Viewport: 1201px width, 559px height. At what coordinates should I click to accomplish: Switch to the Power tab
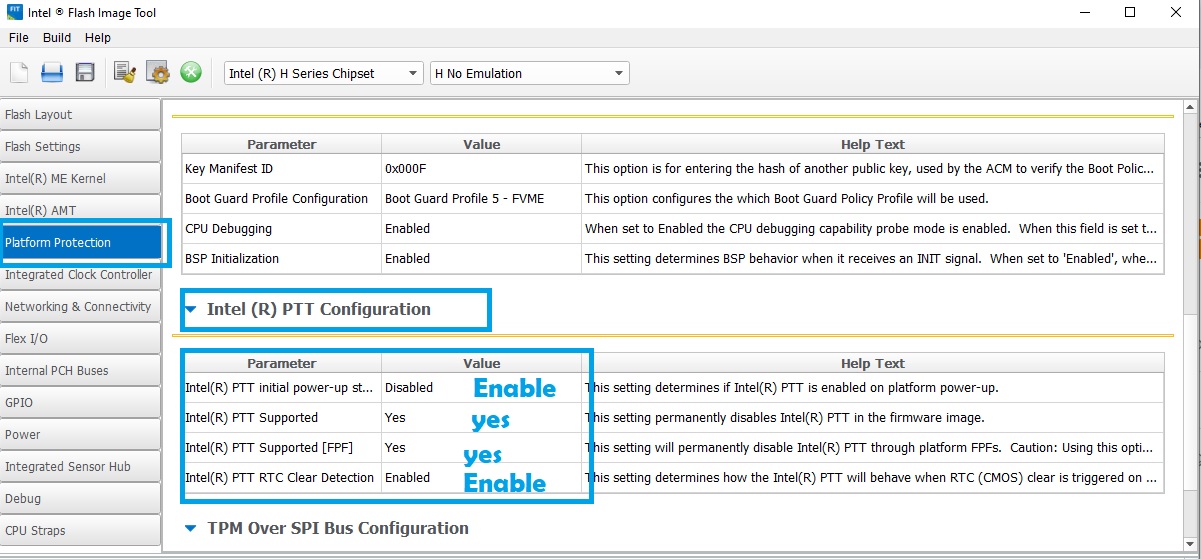80,434
